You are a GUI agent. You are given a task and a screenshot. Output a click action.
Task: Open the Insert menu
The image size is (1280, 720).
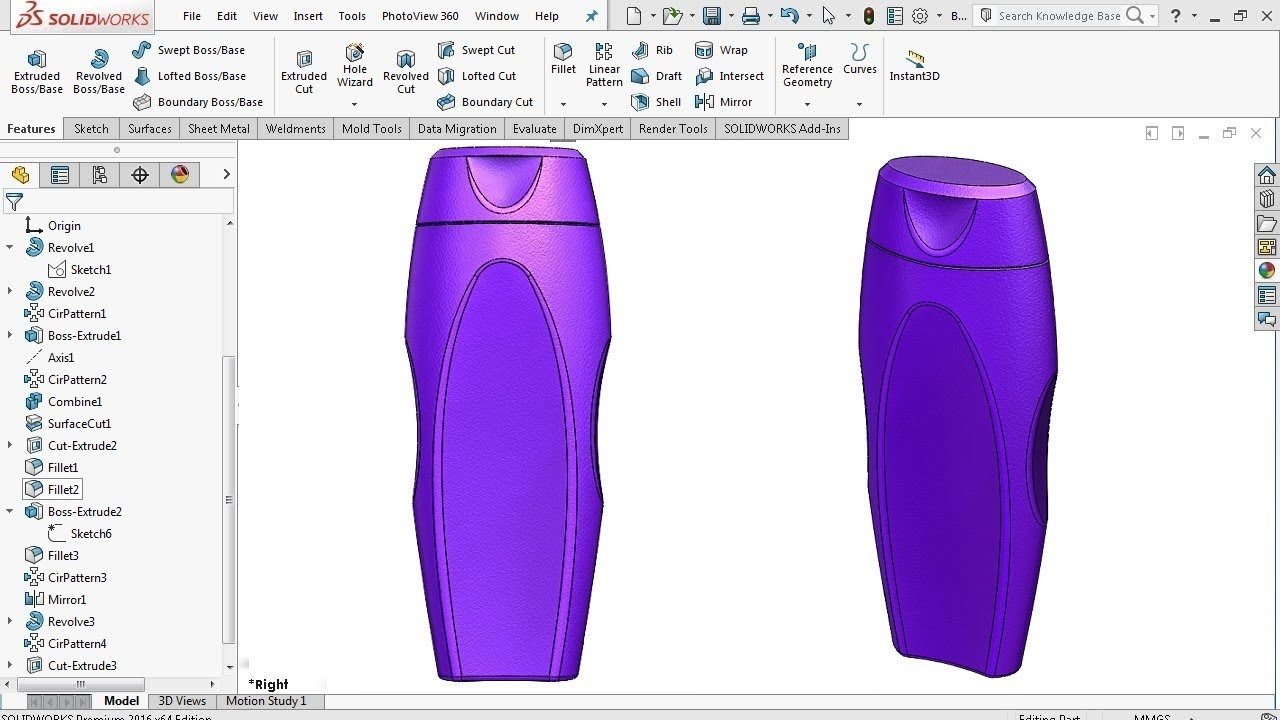pos(308,16)
